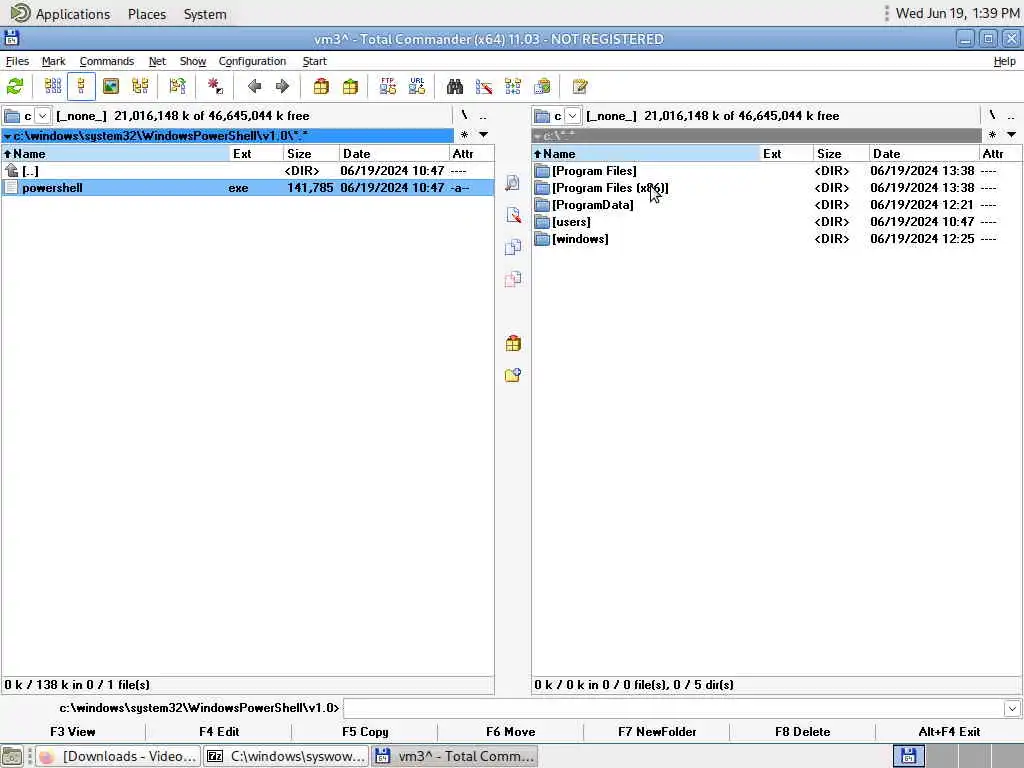Click the edit file icon in middle bar
This screenshot has width=1024, height=768.
pos(513,215)
